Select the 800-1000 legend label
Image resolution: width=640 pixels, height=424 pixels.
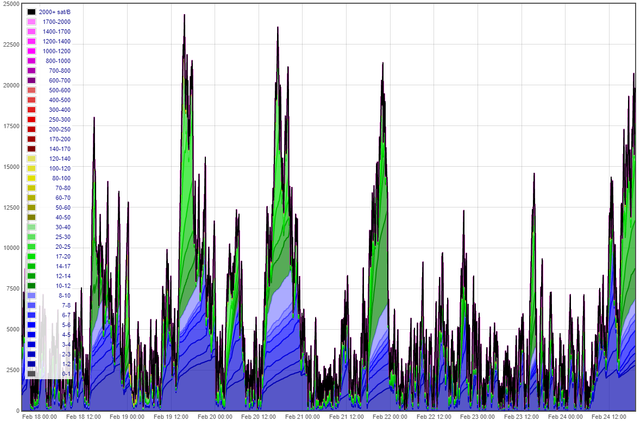58,61
